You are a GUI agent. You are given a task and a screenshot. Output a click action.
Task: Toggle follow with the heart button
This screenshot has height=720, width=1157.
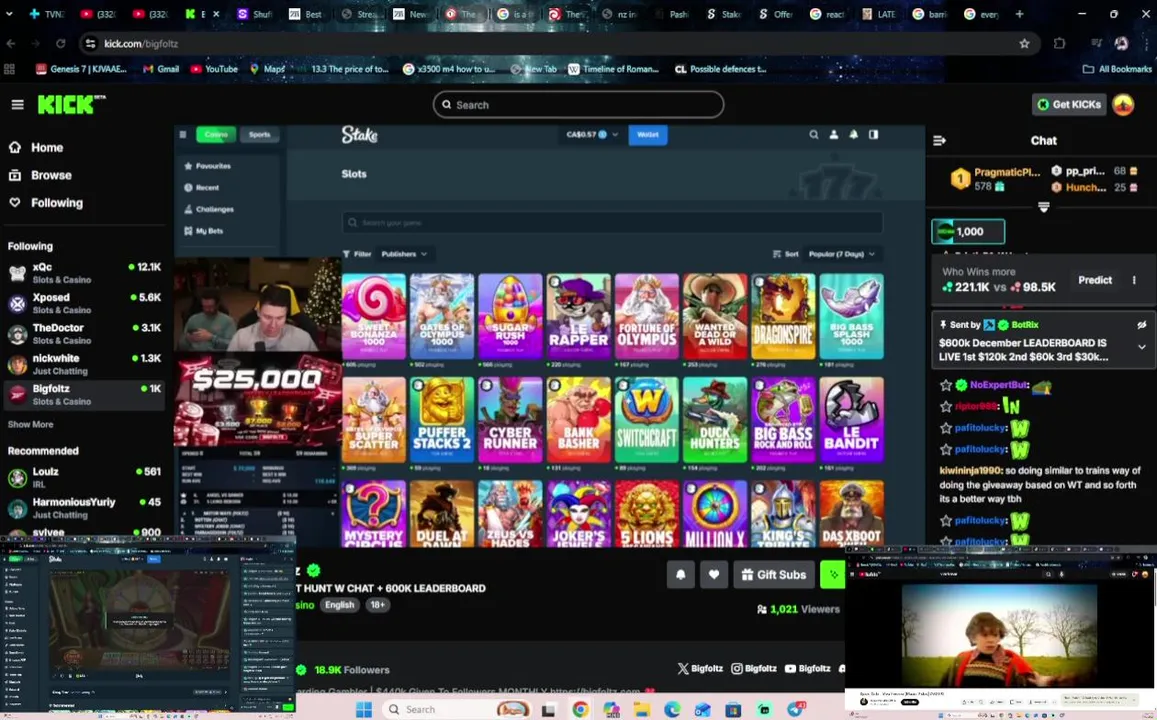pyautogui.click(x=714, y=575)
